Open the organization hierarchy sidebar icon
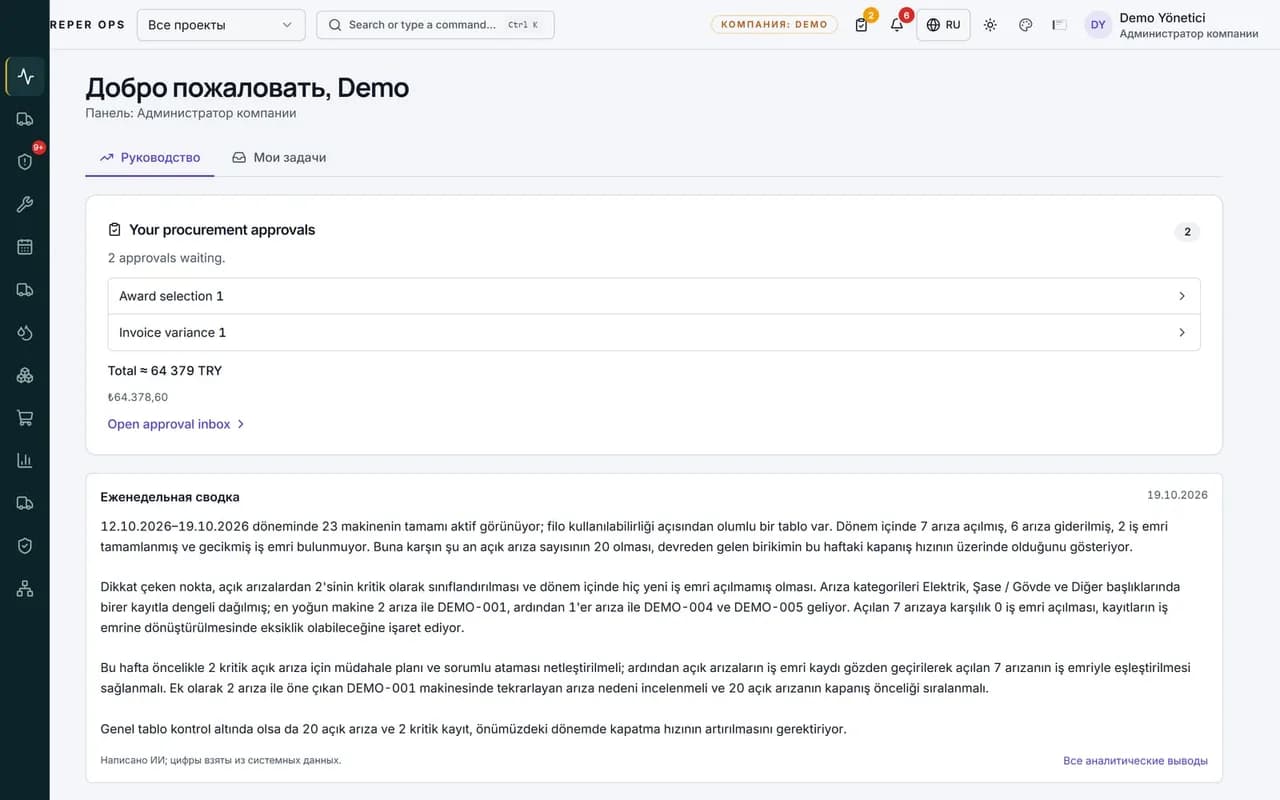Viewport: 1280px width, 800px height. click(x=25, y=589)
